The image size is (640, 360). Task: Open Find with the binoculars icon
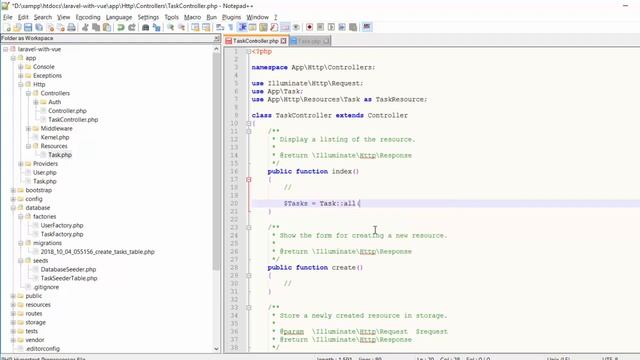point(145,27)
